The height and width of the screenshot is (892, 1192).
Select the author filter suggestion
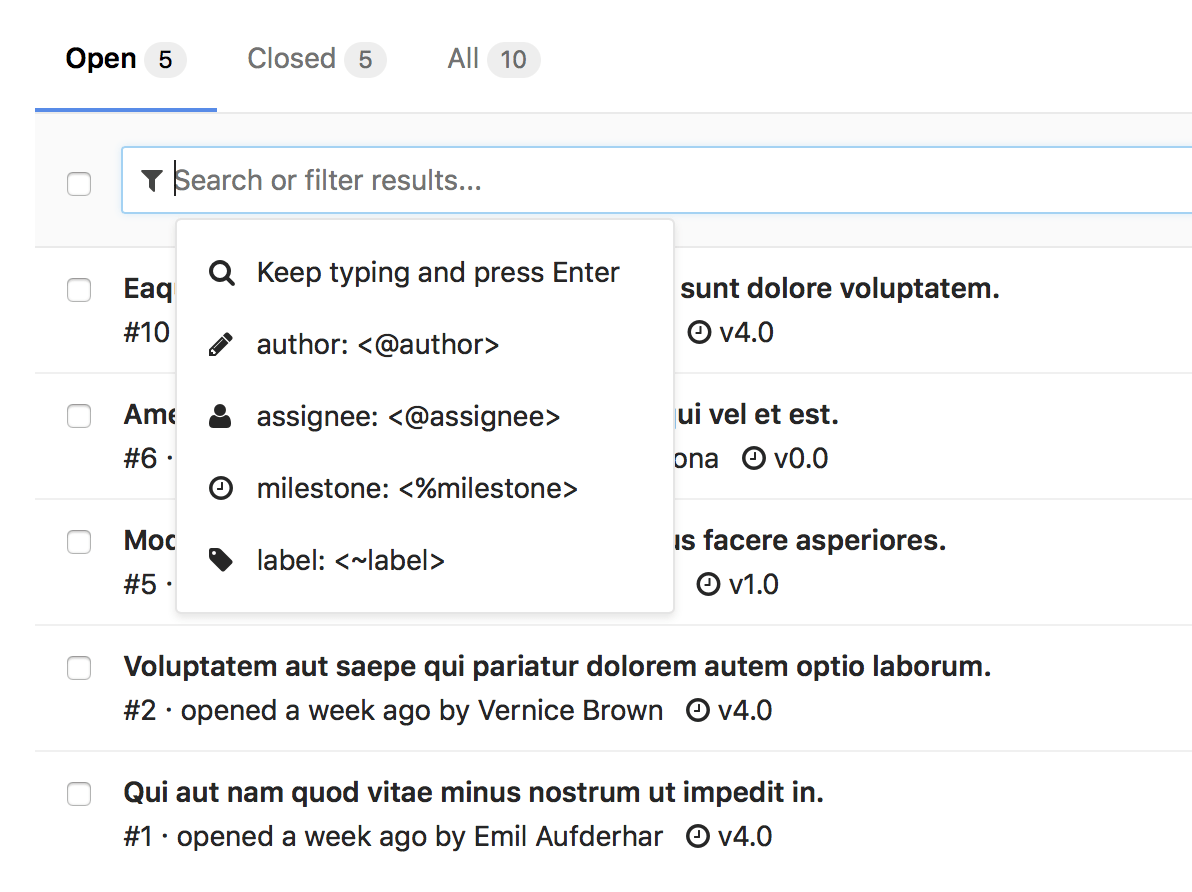pyautogui.click(x=378, y=344)
